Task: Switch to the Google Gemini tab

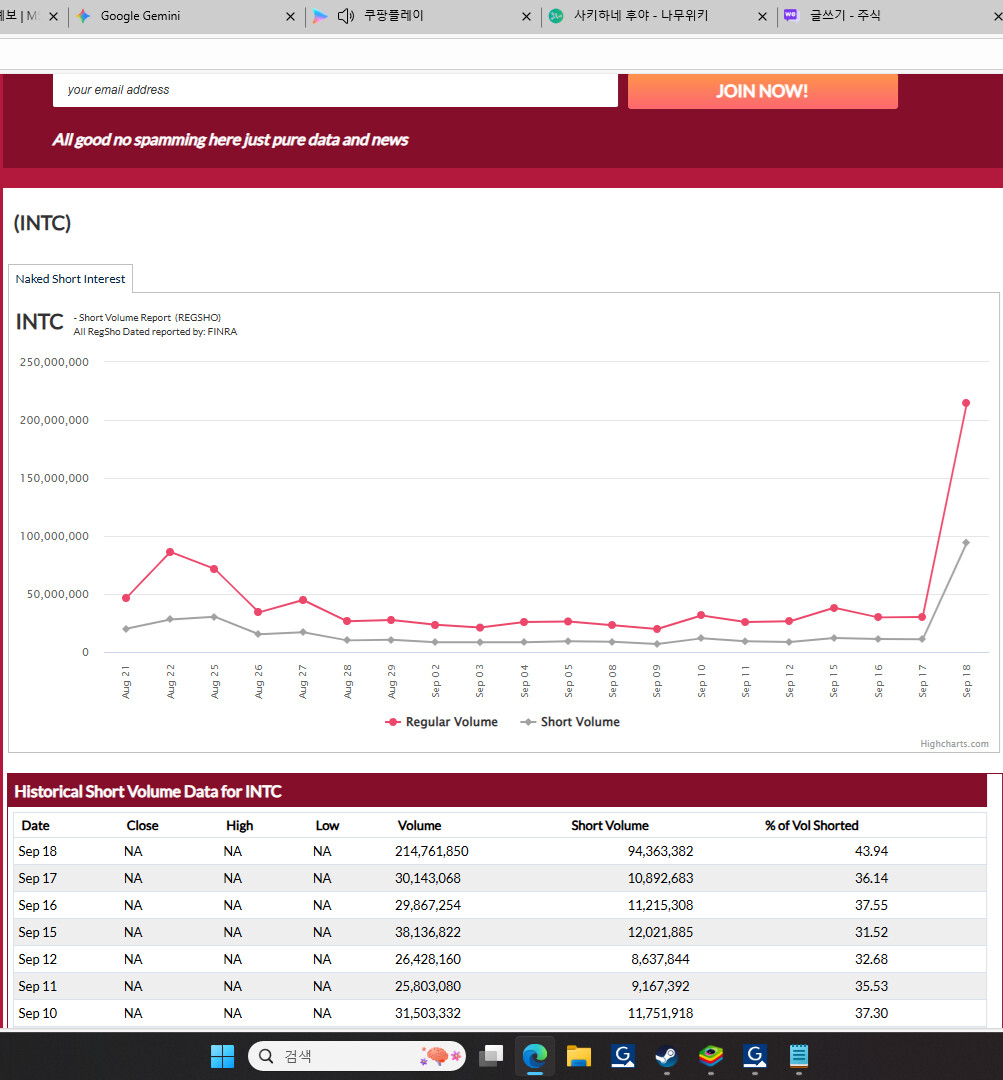Action: 140,16
